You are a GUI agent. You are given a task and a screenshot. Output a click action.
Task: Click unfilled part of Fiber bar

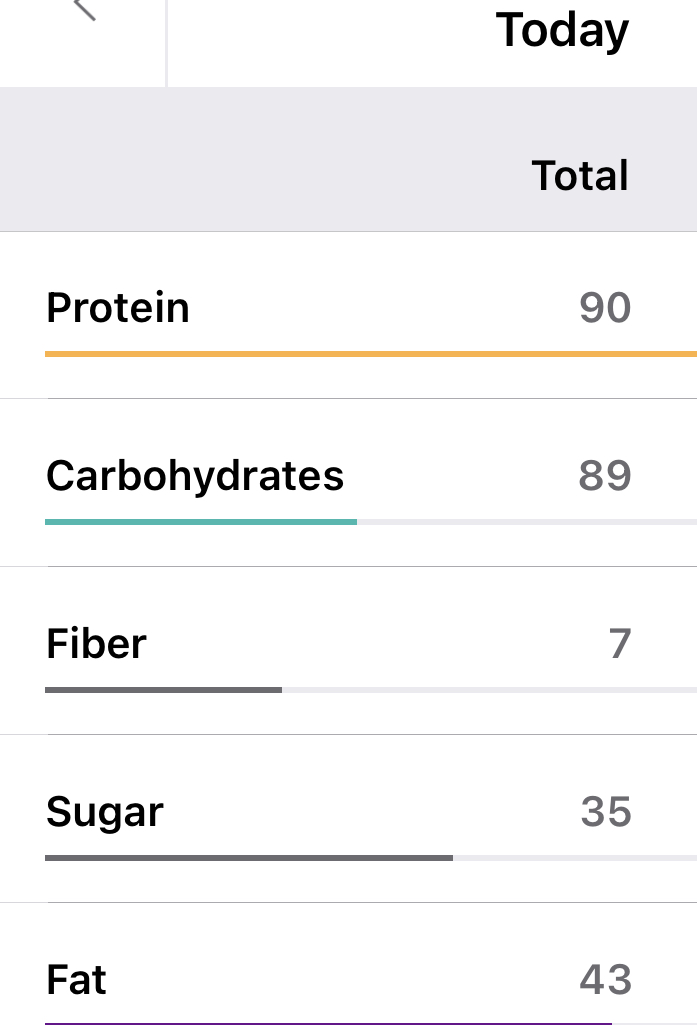[x=488, y=690]
